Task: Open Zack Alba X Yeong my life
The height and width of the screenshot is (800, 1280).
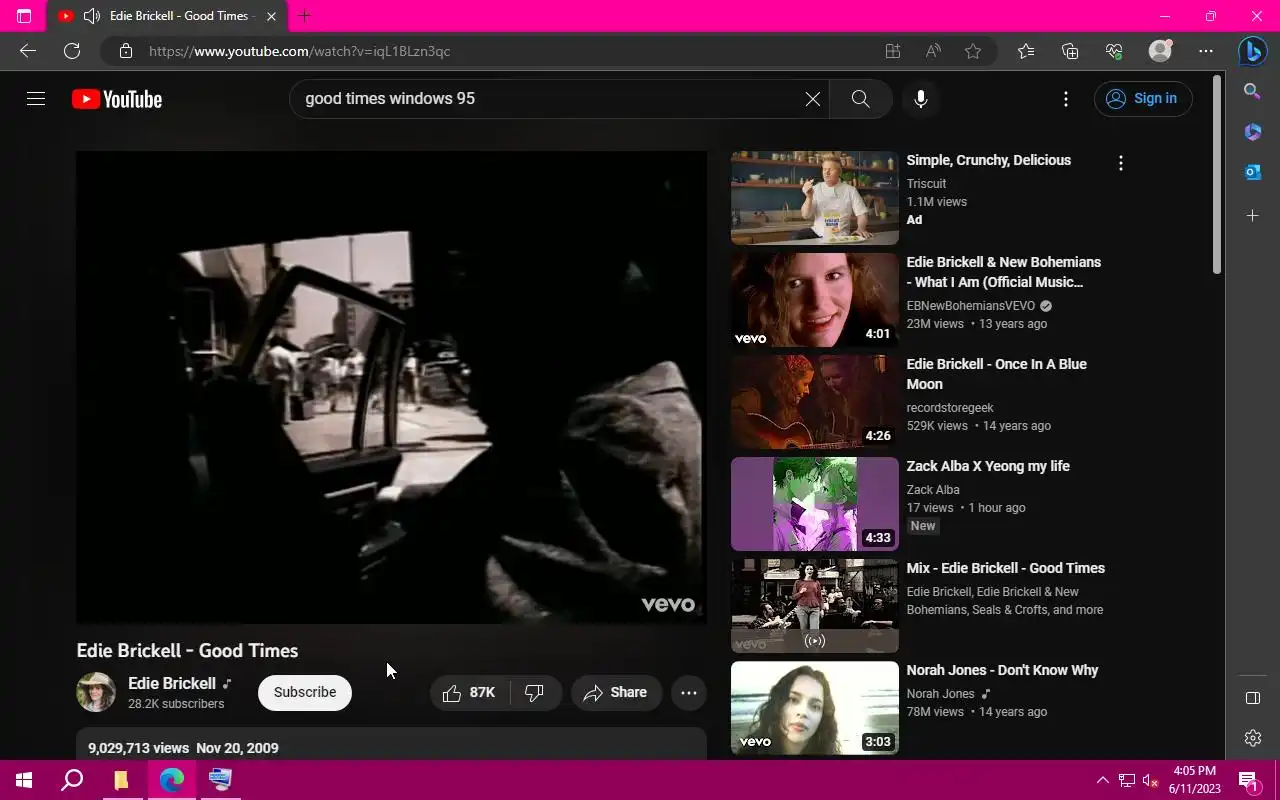Action: click(x=988, y=466)
